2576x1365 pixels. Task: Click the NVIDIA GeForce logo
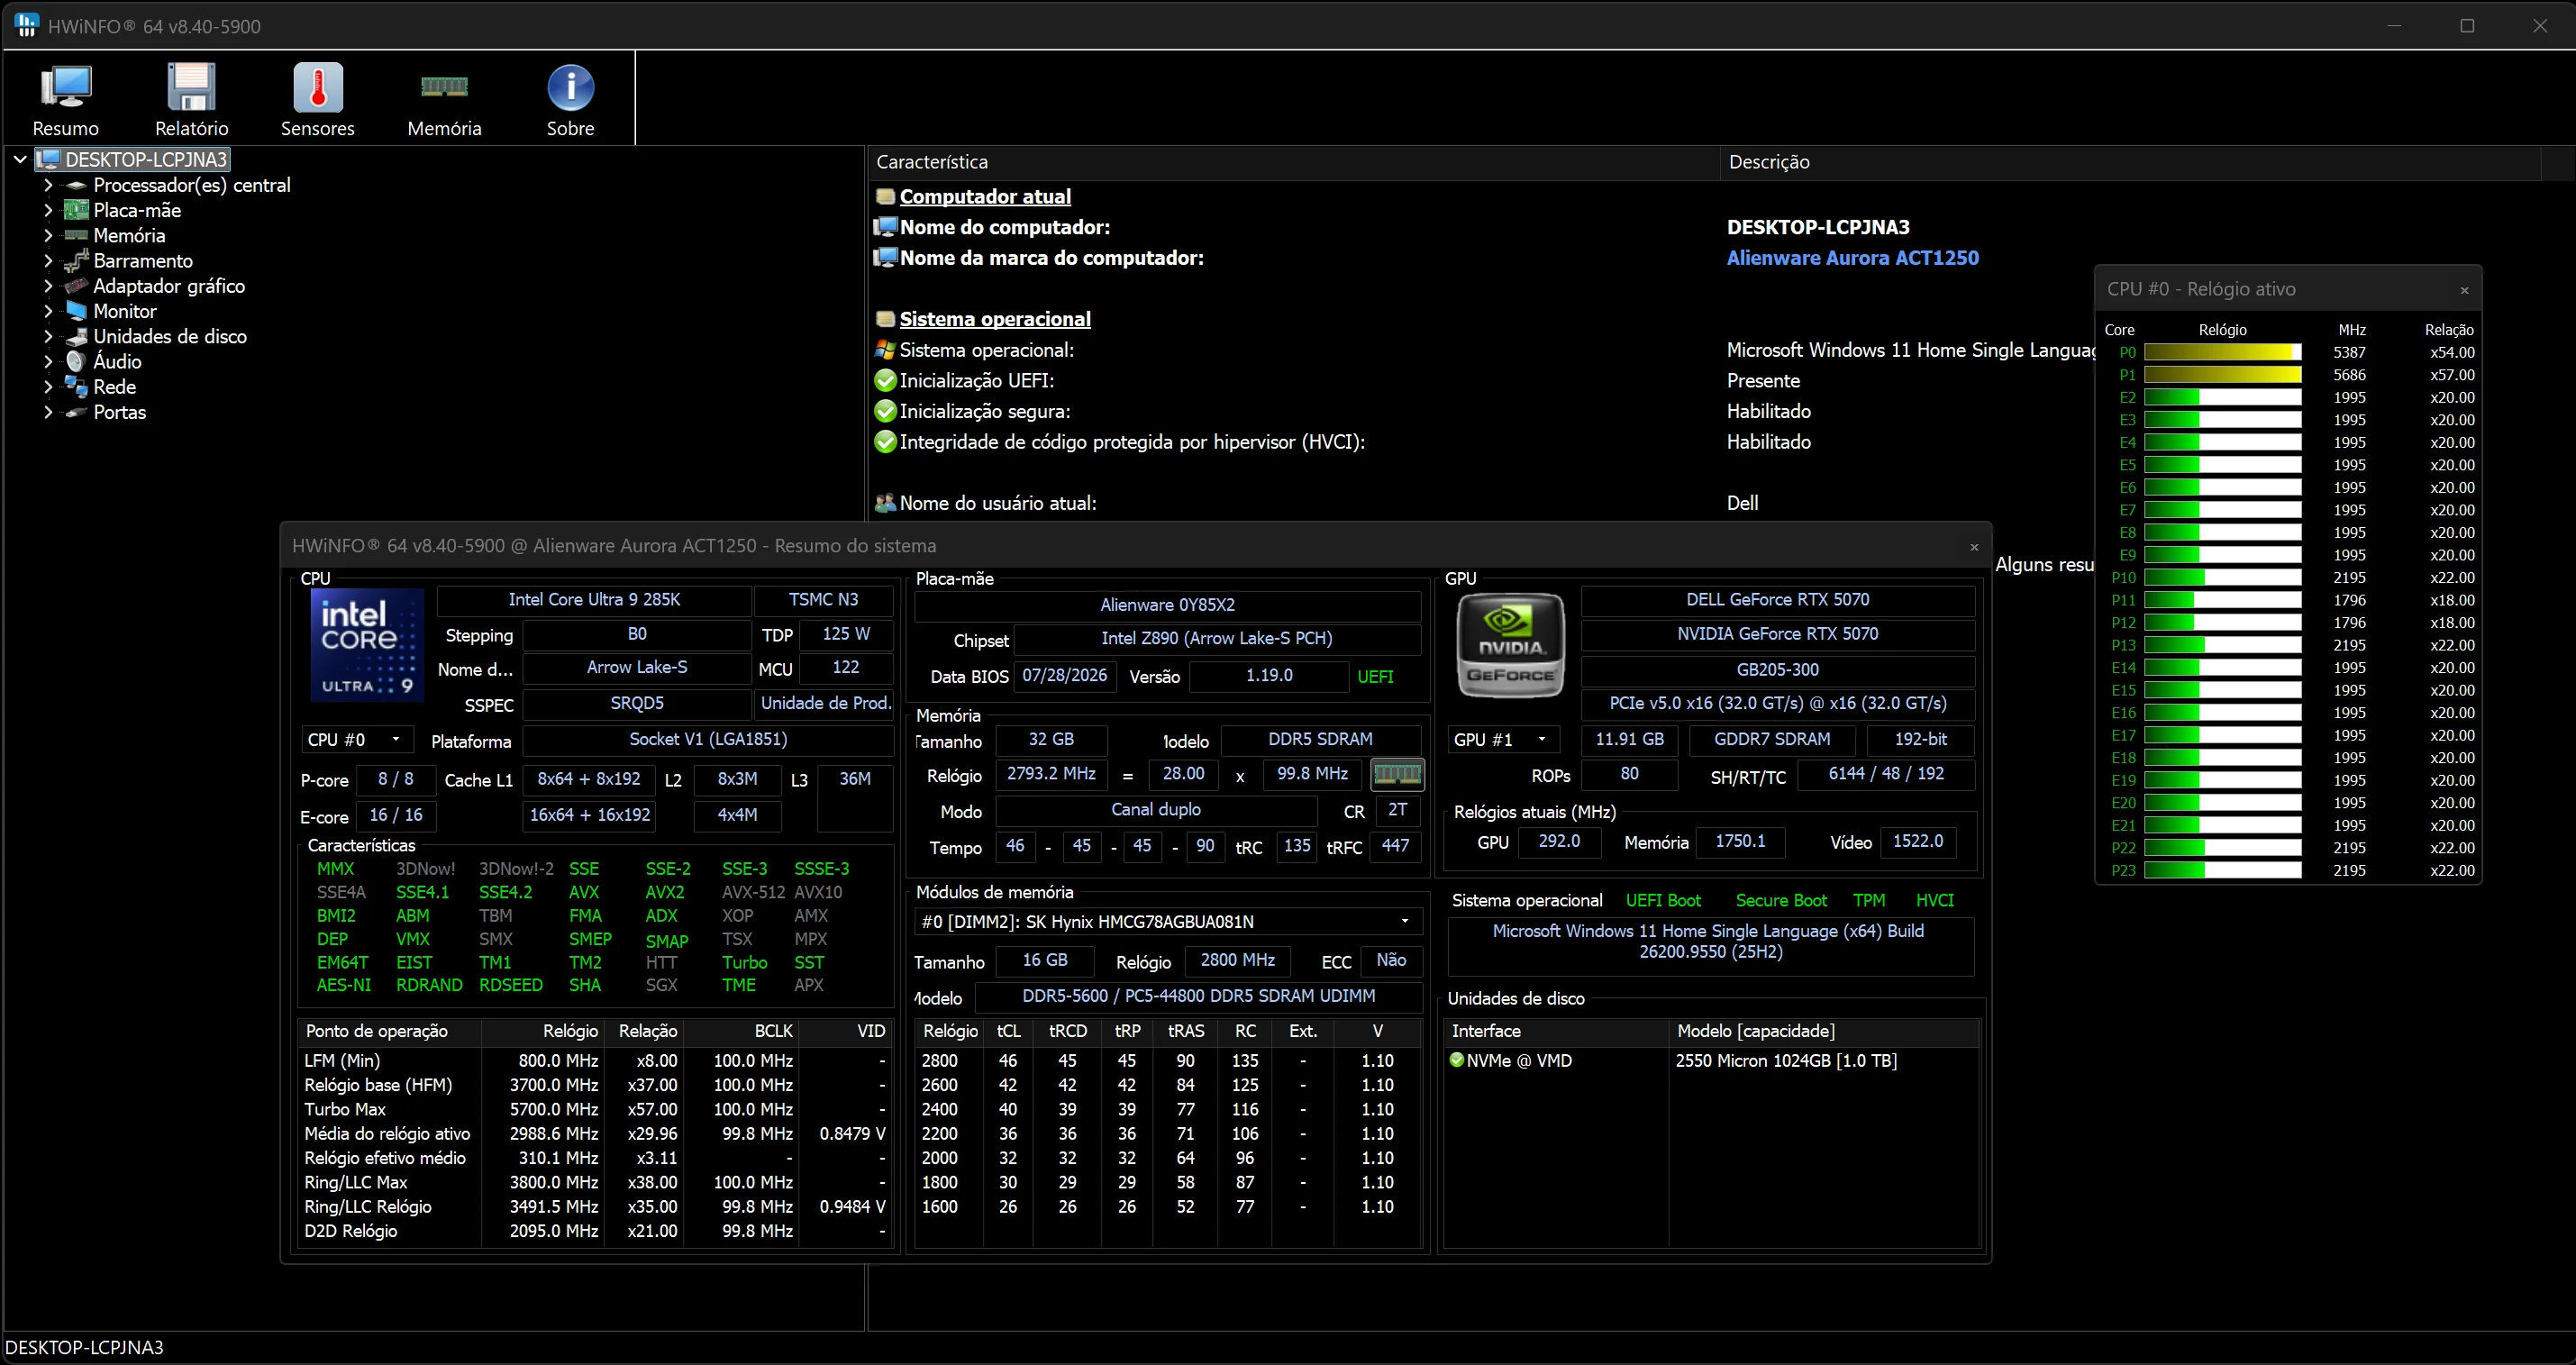click(x=1510, y=644)
